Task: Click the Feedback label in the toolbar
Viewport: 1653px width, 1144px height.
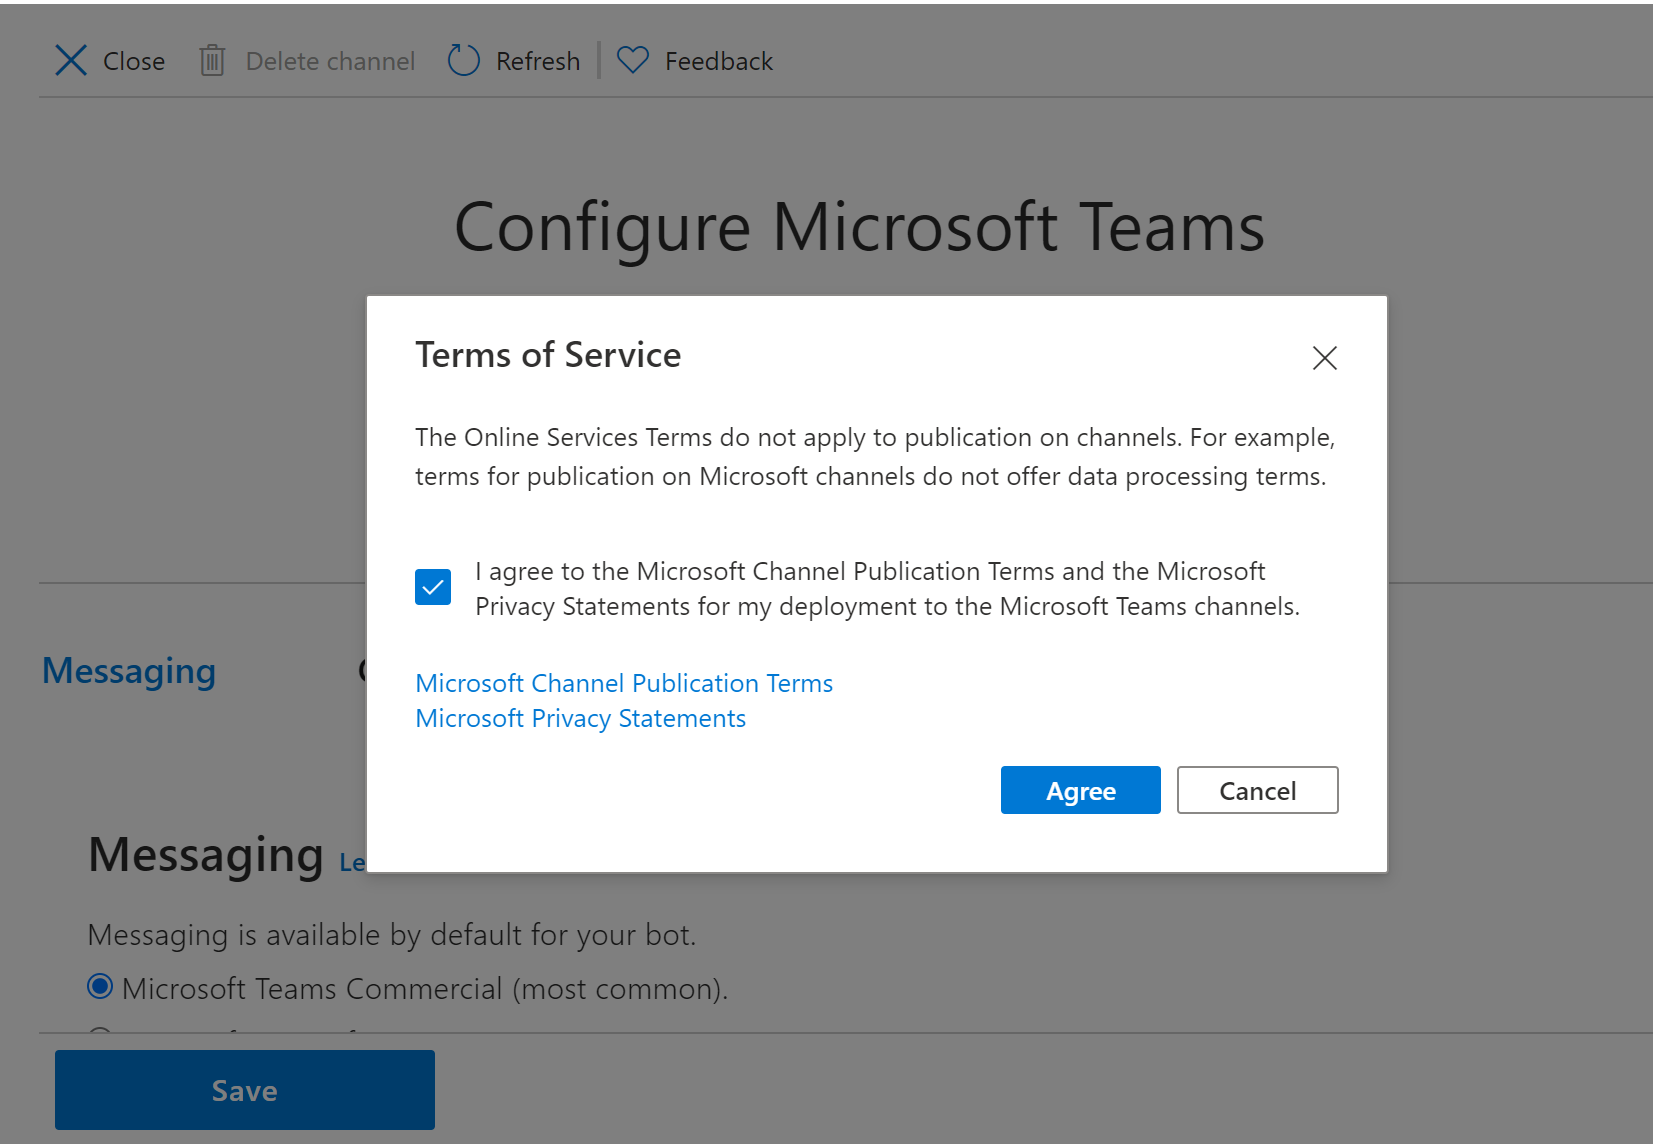Action: 719,61
